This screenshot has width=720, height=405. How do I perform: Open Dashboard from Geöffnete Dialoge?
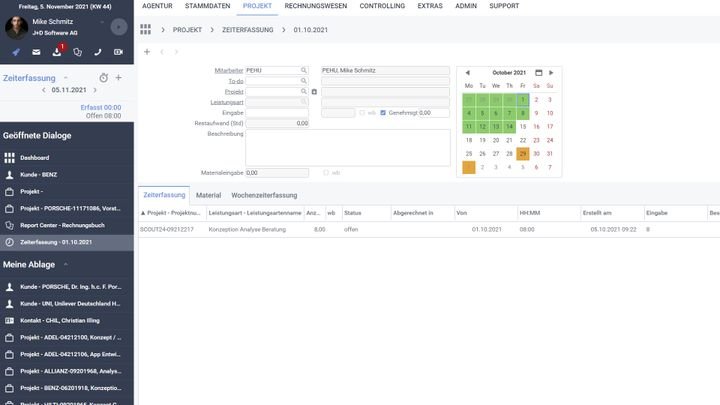[34, 158]
